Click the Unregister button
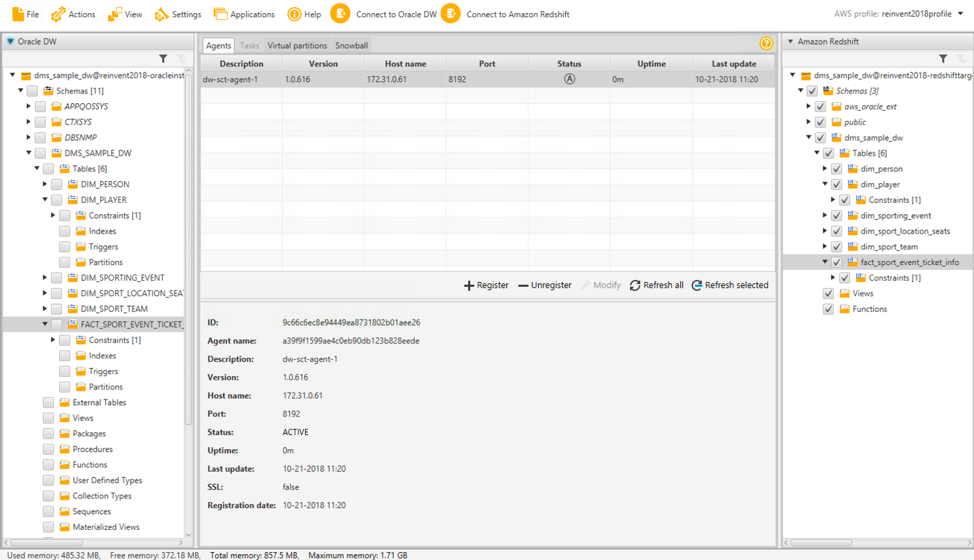 pyautogui.click(x=545, y=285)
